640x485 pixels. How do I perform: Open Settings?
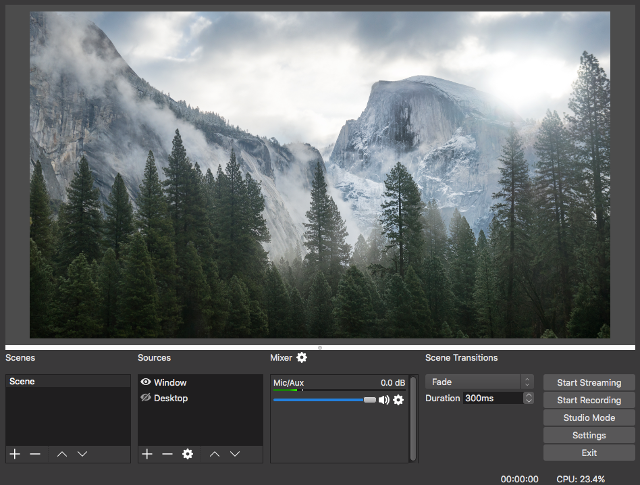[x=589, y=436]
